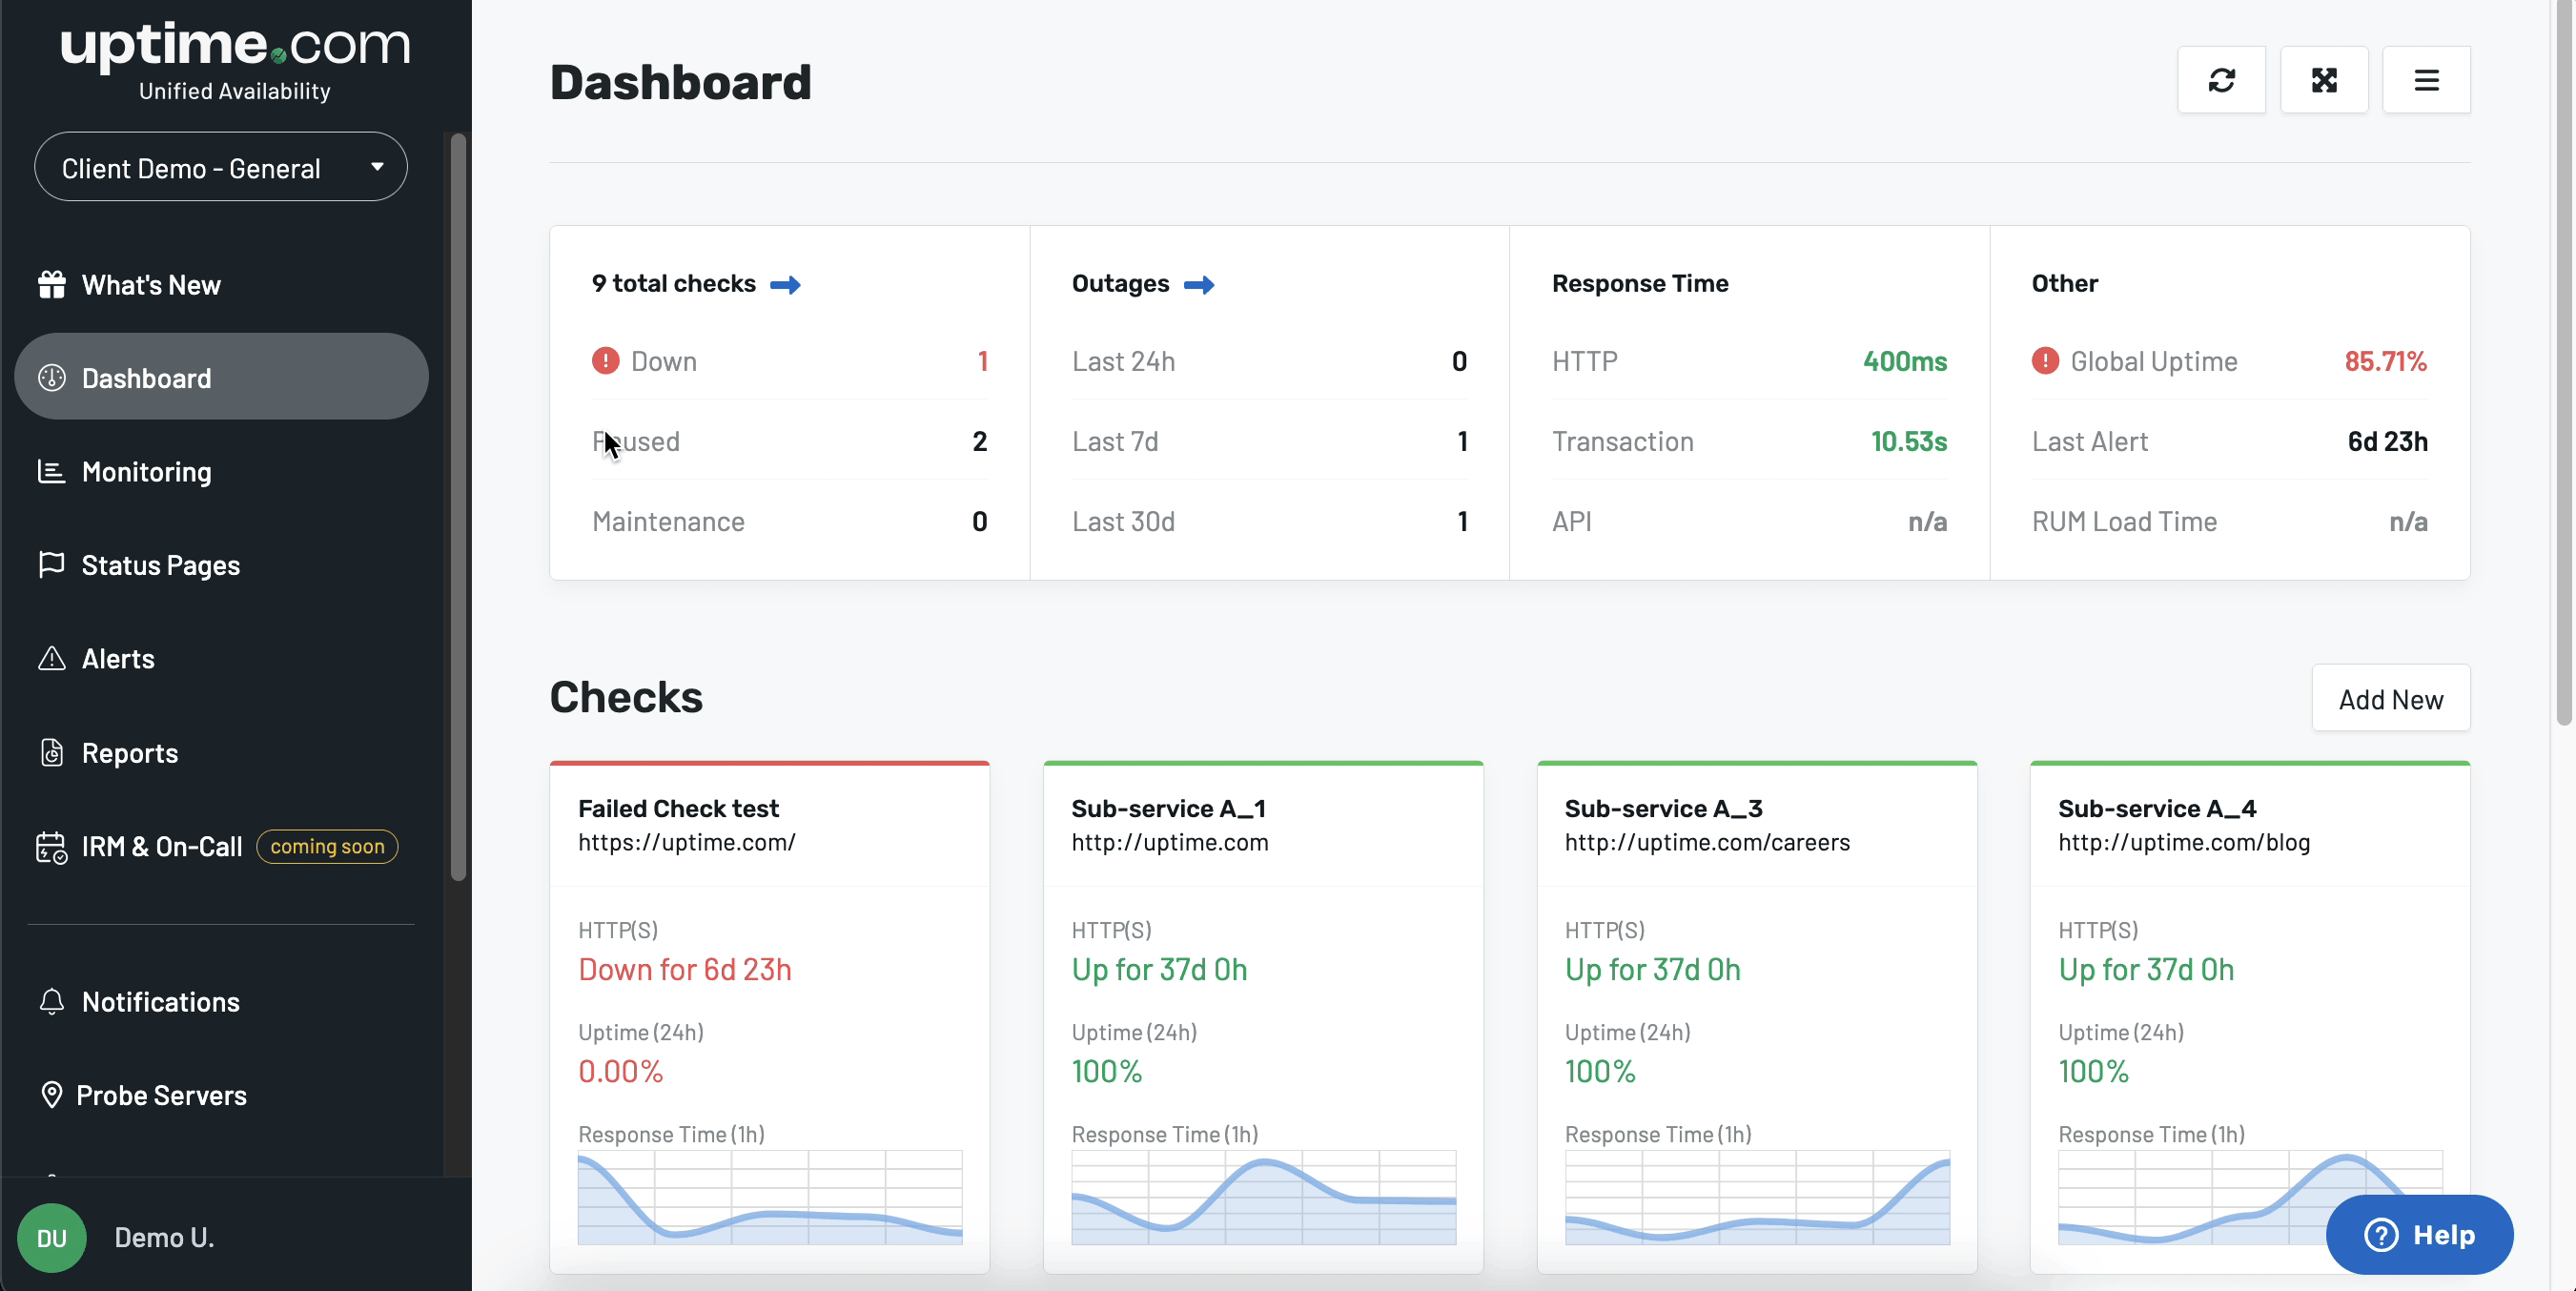2576x1291 pixels.
Task: Click the Notifications bell icon
Action: pos(52,1001)
